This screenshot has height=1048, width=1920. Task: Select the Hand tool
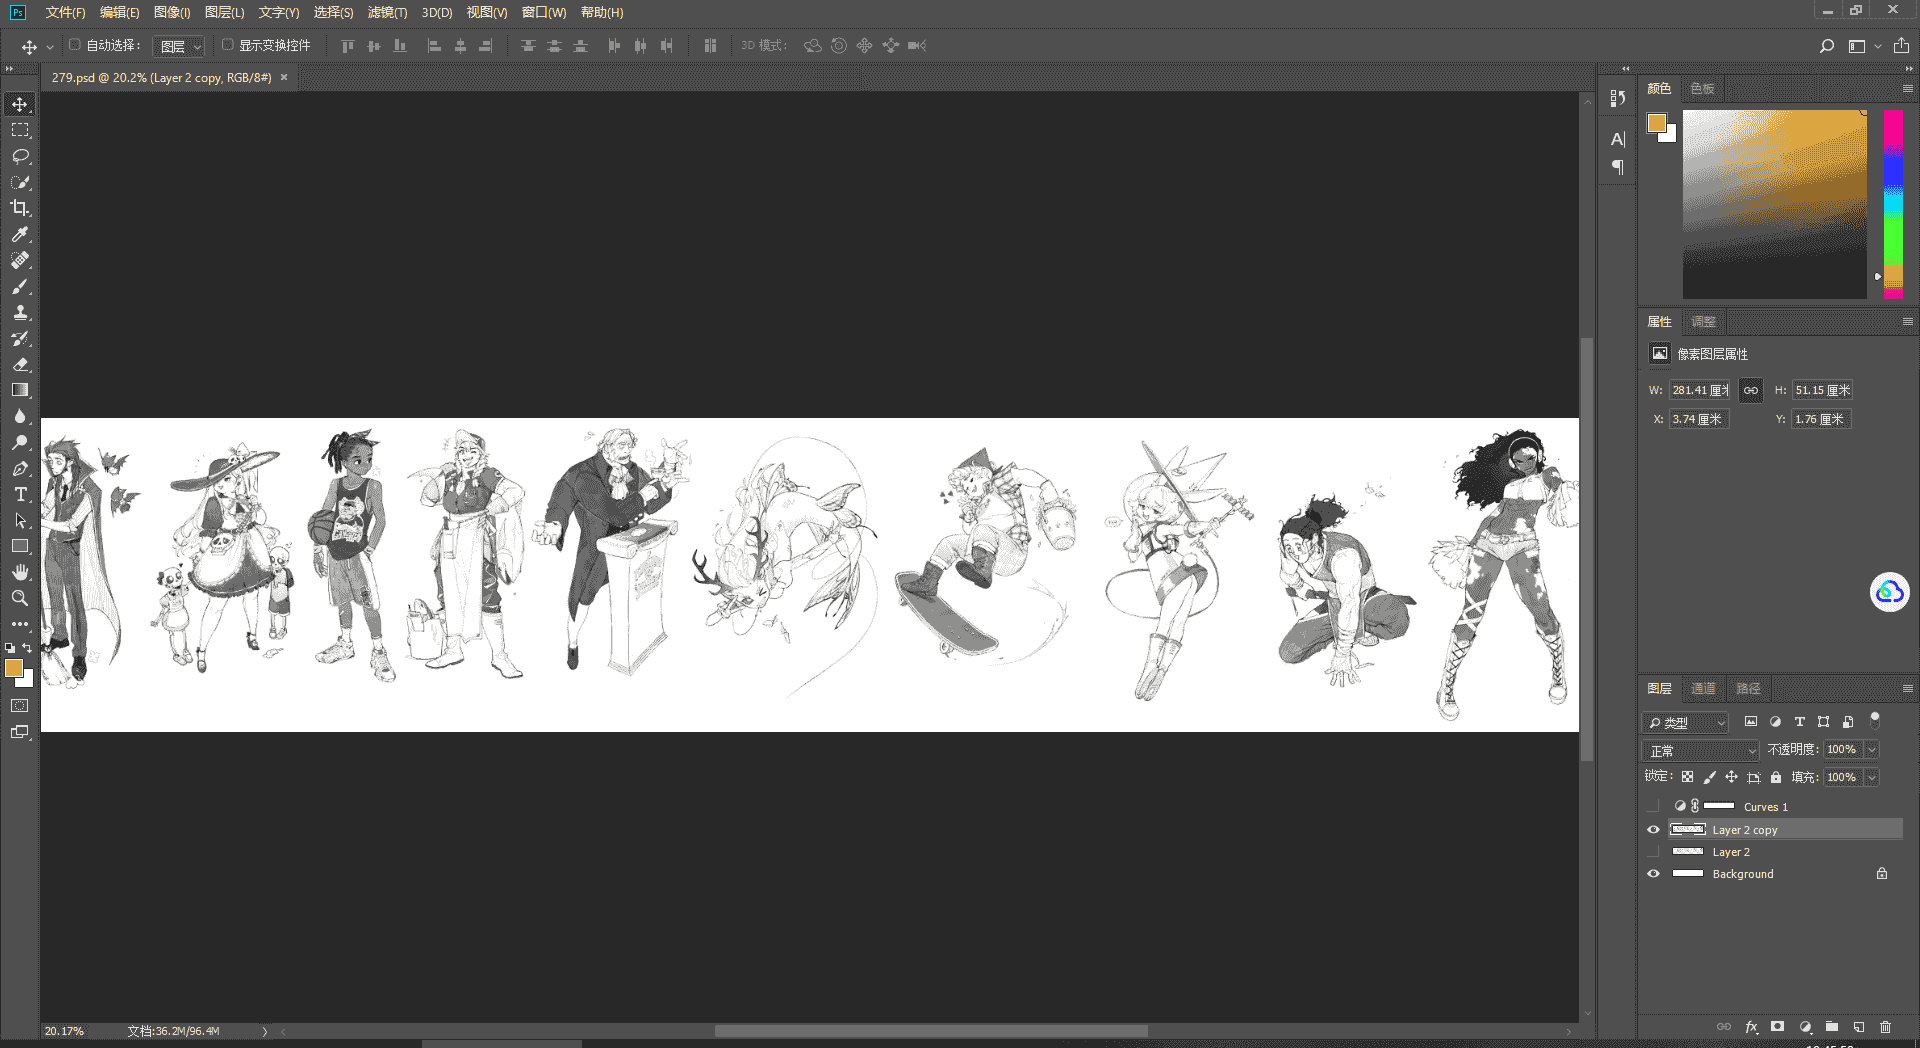20,572
